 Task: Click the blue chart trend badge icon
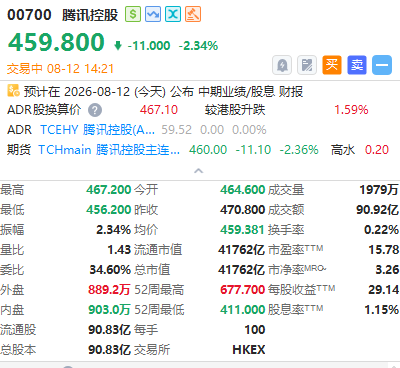pyautogui.click(x=153, y=14)
